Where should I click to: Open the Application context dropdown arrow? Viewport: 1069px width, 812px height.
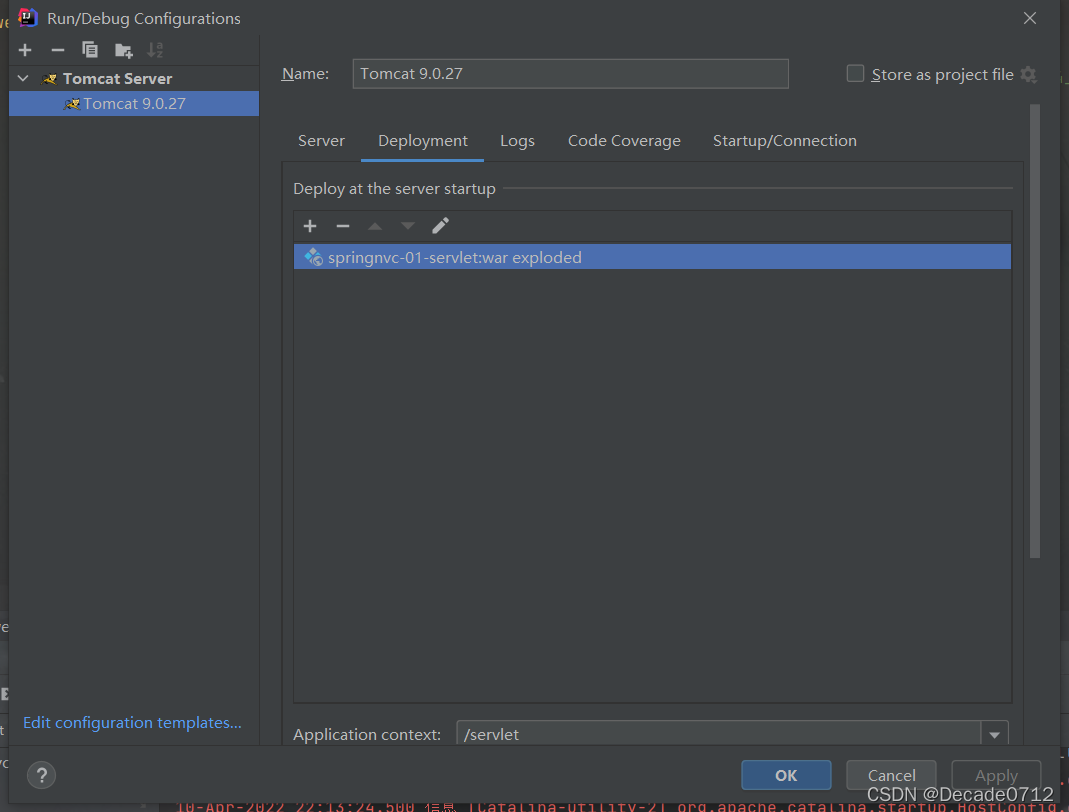(x=995, y=734)
